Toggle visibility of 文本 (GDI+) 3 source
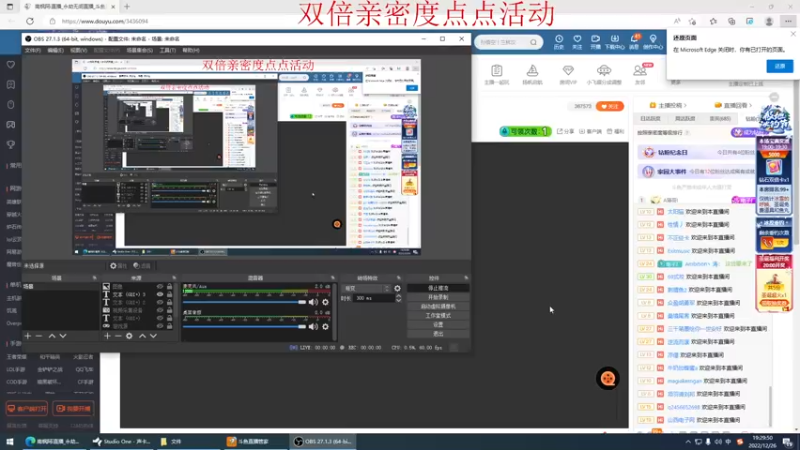The height and width of the screenshot is (450, 800). (x=160, y=294)
